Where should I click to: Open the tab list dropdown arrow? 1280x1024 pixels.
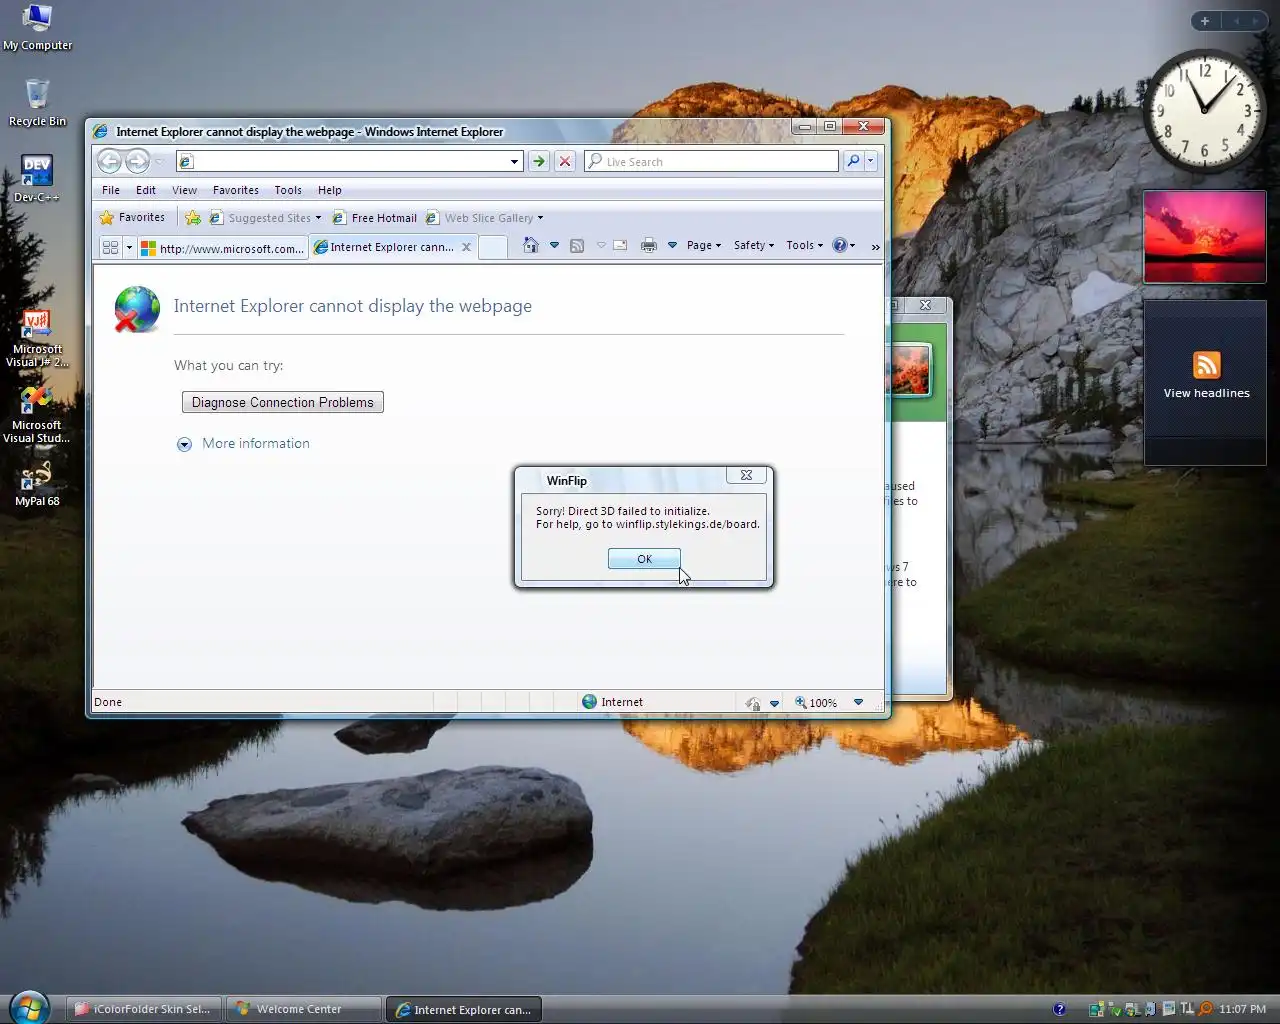[x=129, y=247]
